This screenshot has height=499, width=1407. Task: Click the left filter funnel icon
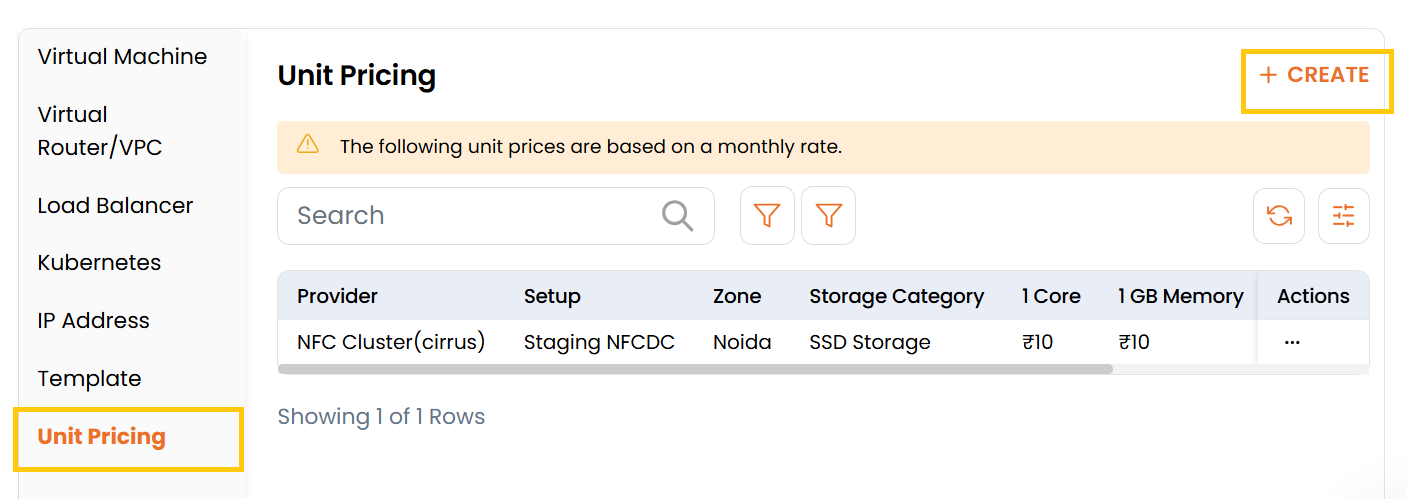point(767,216)
